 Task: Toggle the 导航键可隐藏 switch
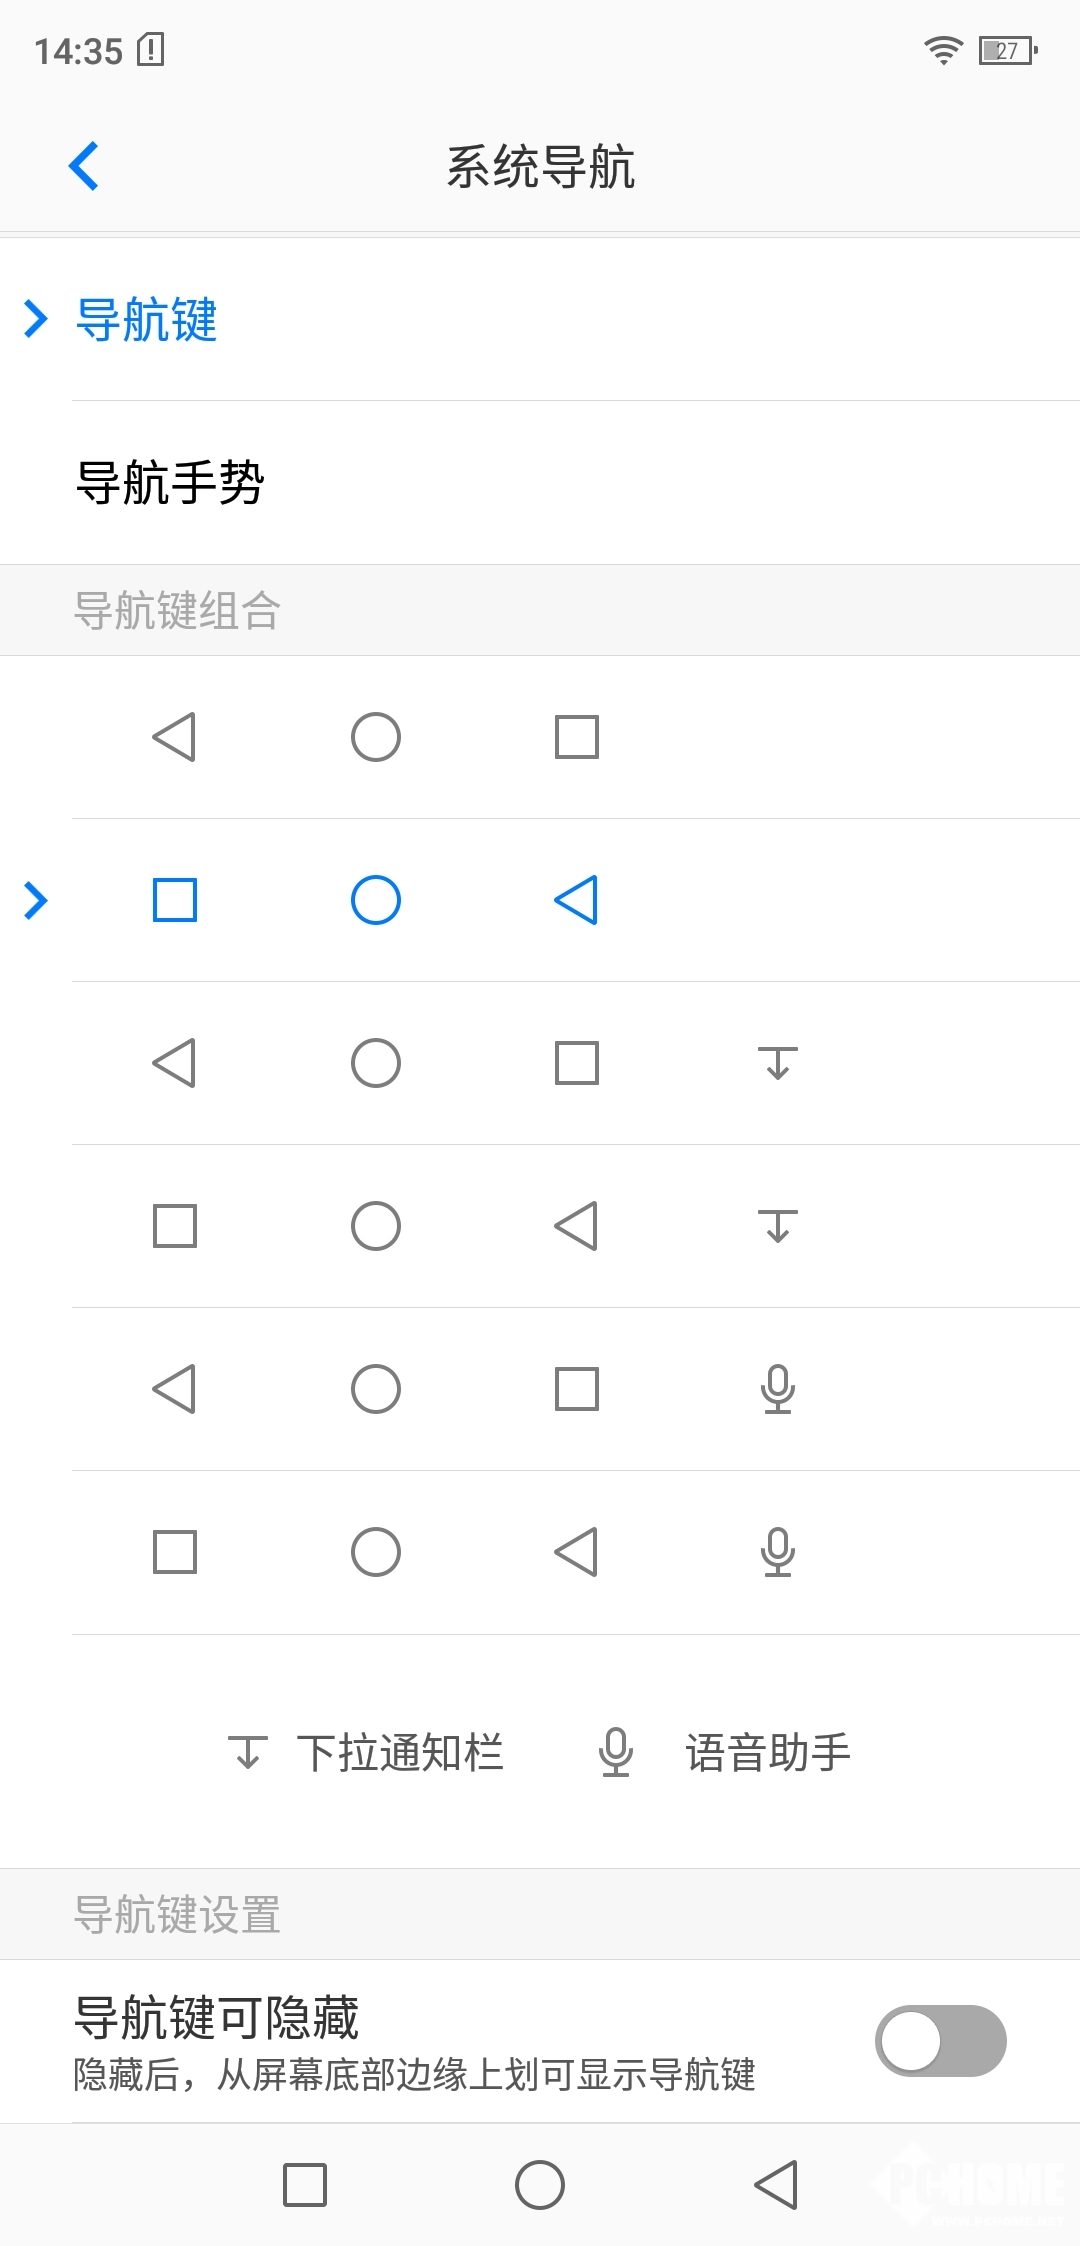coord(940,2040)
